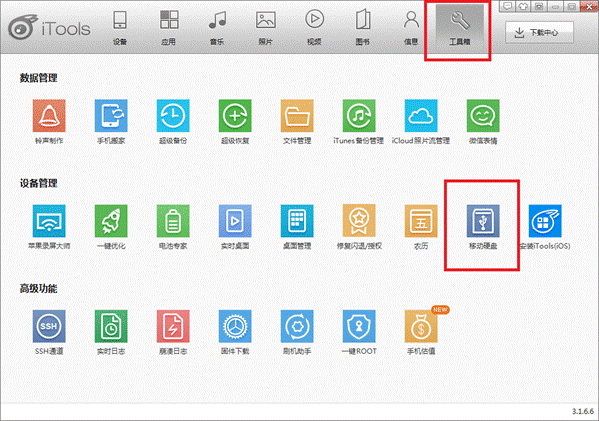Viewport: 599px width, 421px height.
Task: Run 一键优化 one-click optimize
Action: click(x=111, y=221)
